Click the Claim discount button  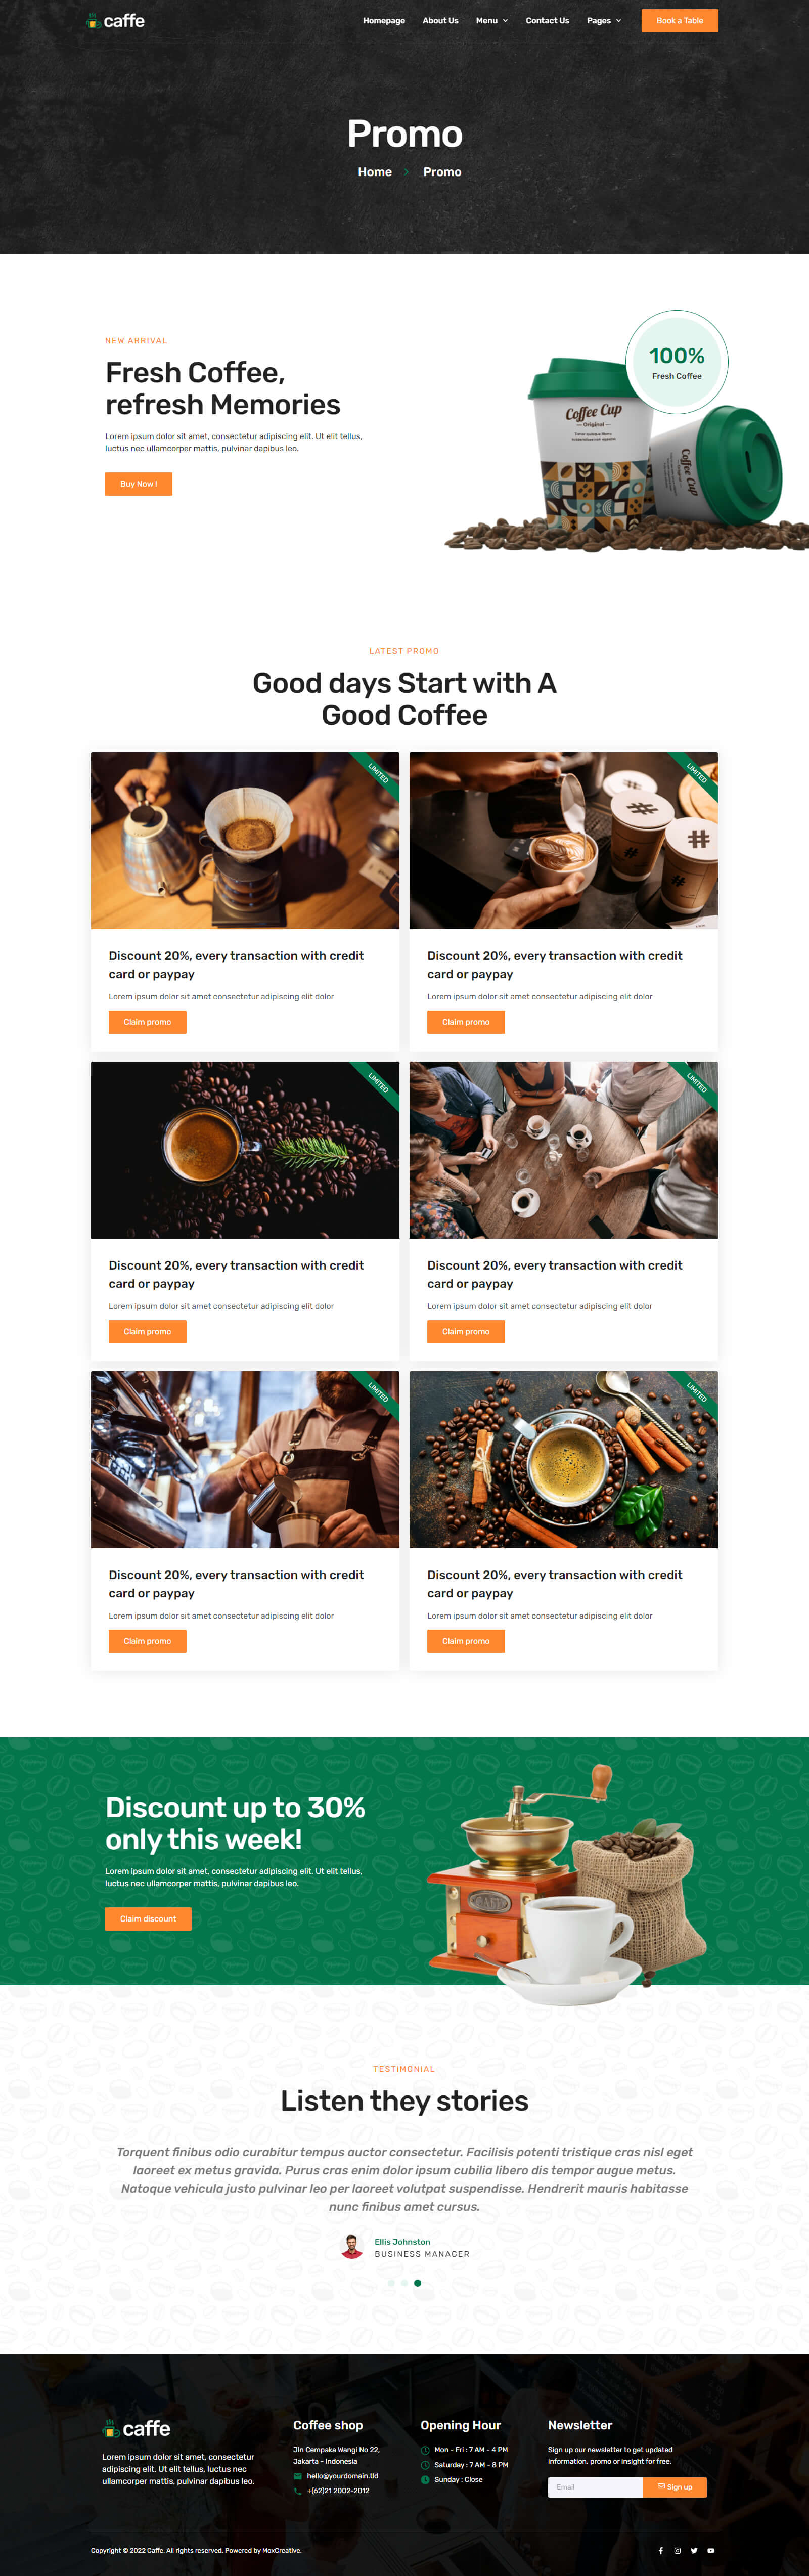click(148, 1919)
